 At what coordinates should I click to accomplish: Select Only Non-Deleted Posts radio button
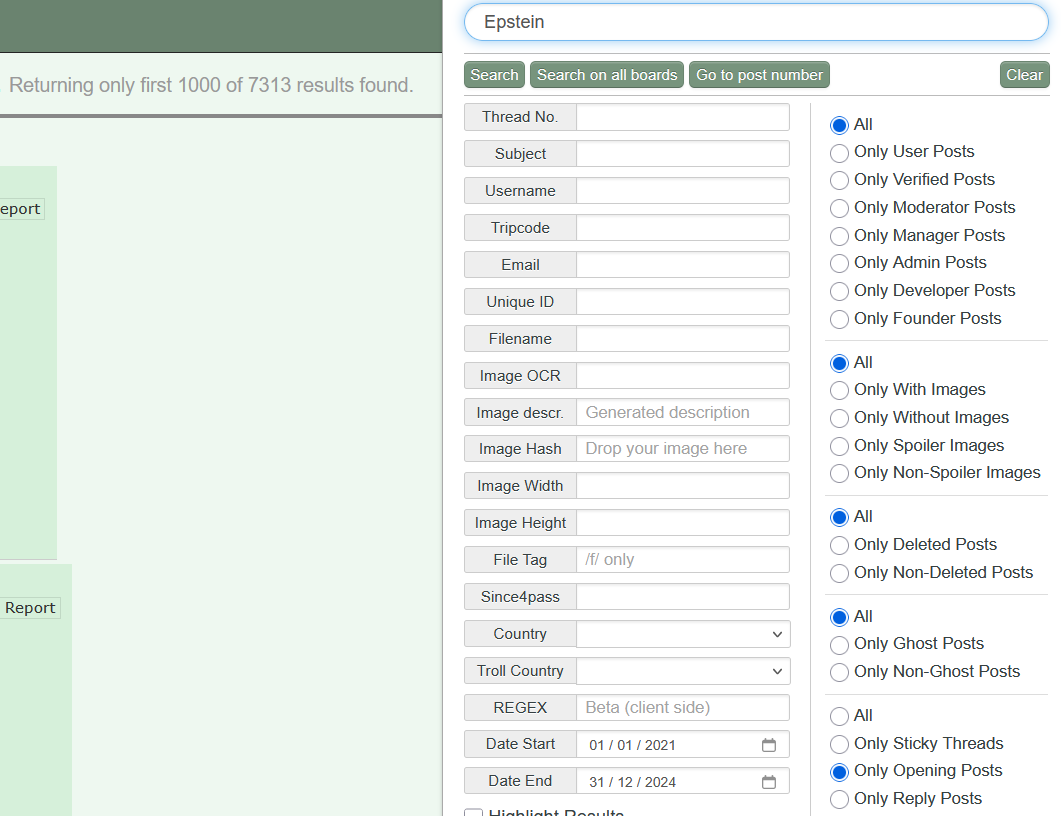click(839, 574)
